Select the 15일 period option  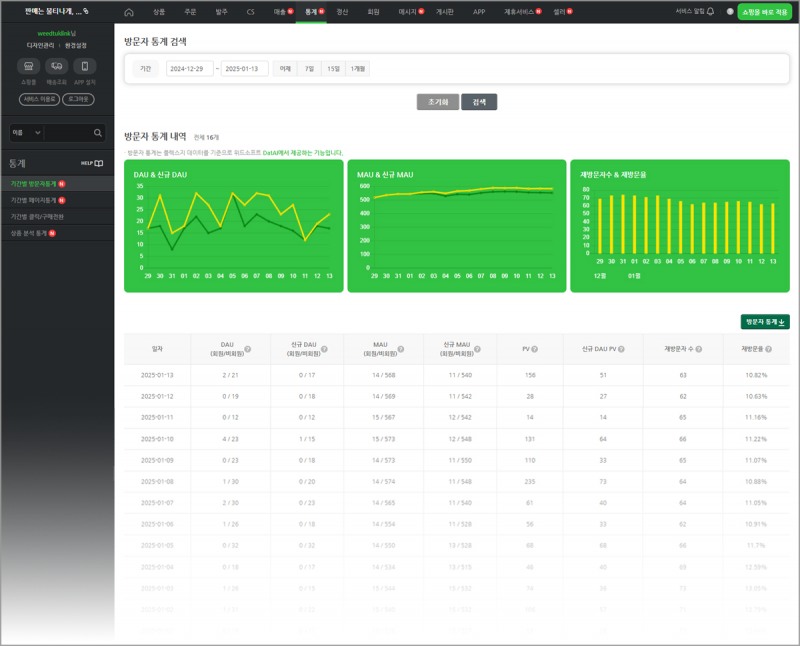[x=332, y=69]
